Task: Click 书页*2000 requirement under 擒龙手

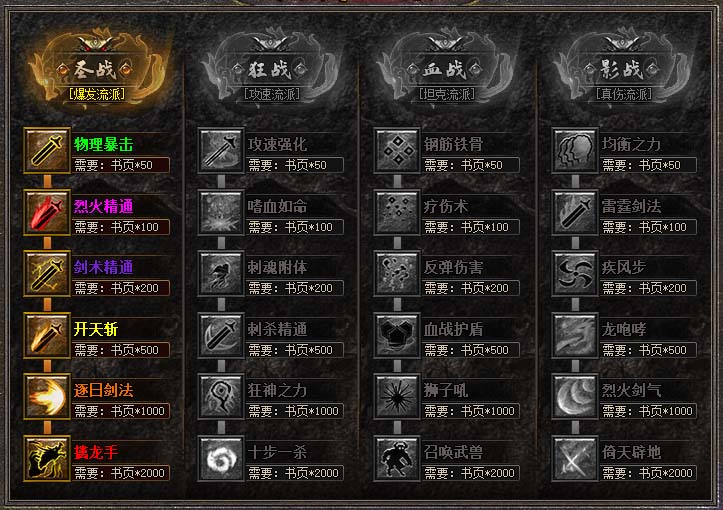Action: pyautogui.click(x=138, y=473)
